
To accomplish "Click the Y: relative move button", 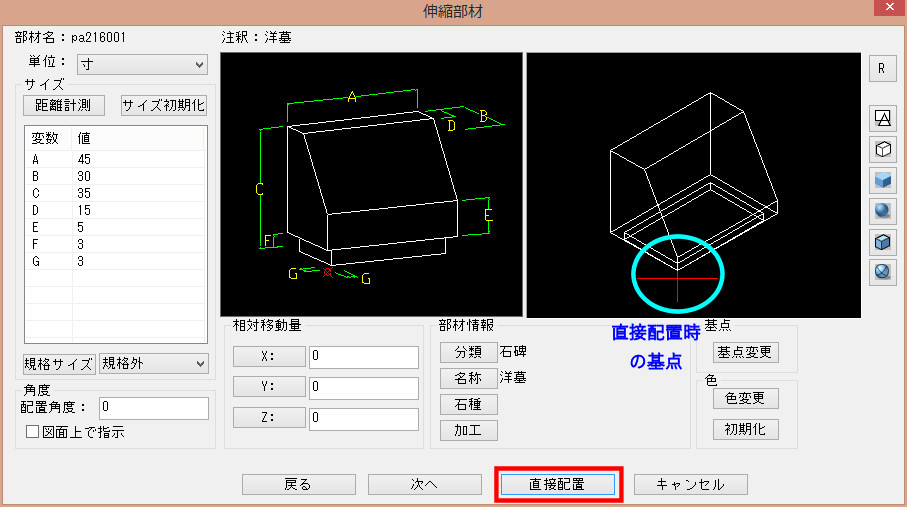I will click(269, 387).
